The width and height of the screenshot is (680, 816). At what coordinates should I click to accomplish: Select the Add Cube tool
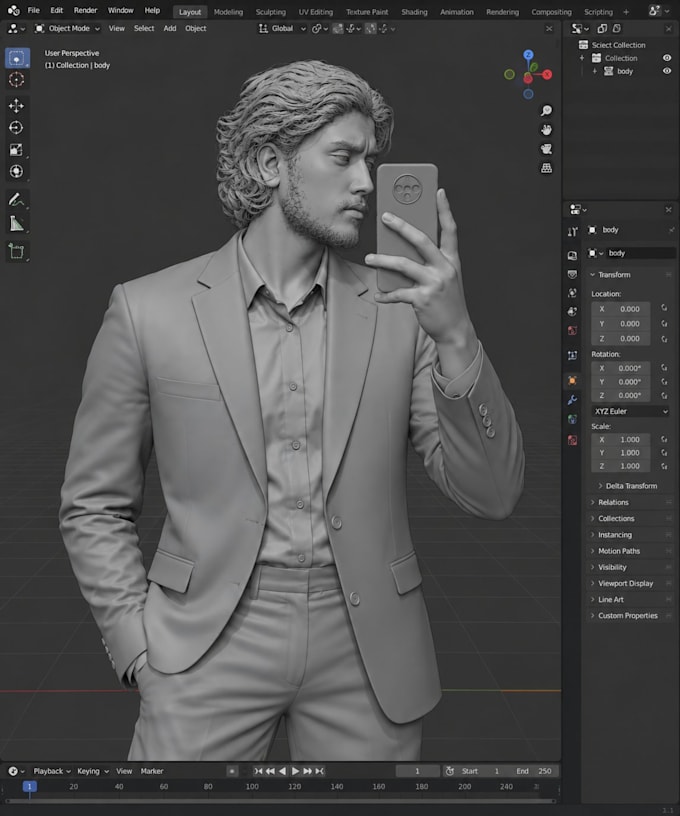click(x=17, y=251)
